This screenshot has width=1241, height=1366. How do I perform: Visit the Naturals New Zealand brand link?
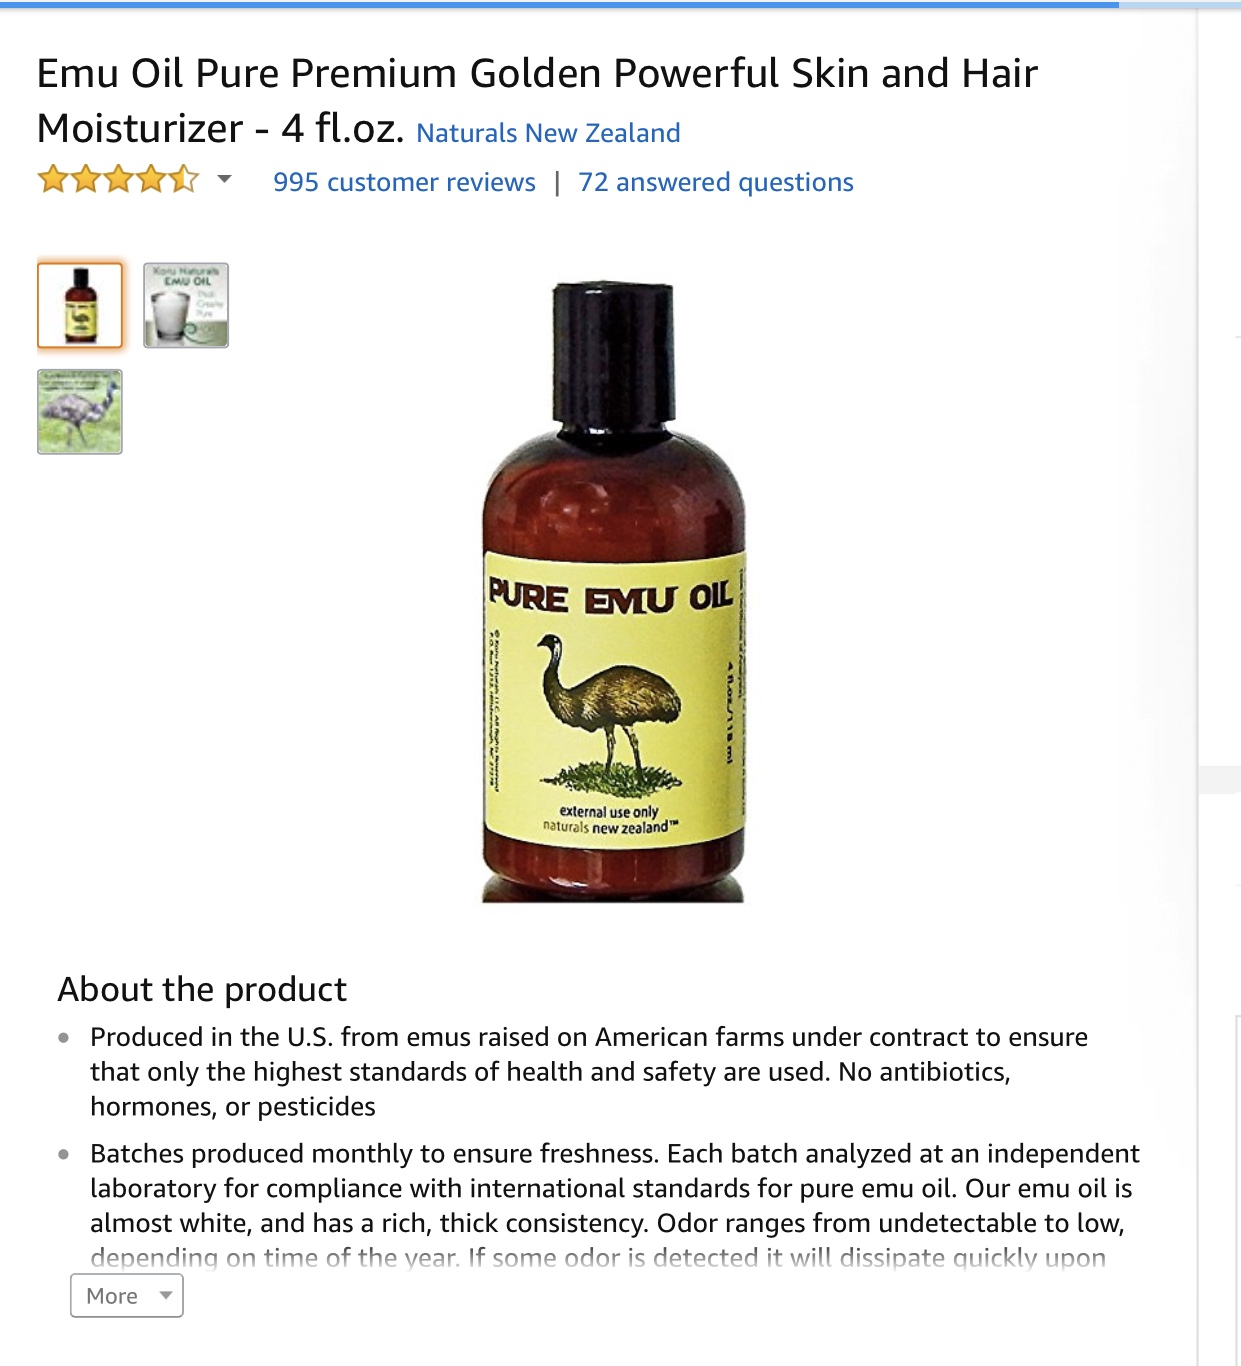[x=548, y=133]
